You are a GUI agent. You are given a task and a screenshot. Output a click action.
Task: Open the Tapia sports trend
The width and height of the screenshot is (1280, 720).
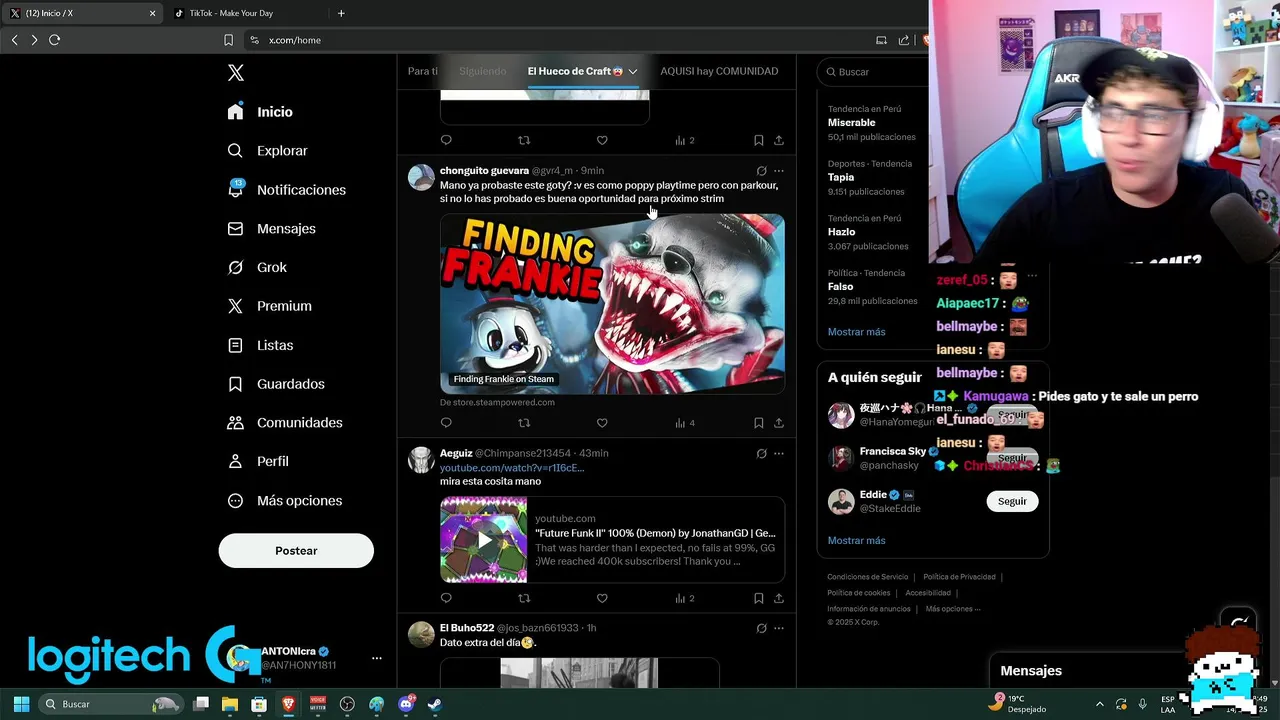click(x=841, y=177)
